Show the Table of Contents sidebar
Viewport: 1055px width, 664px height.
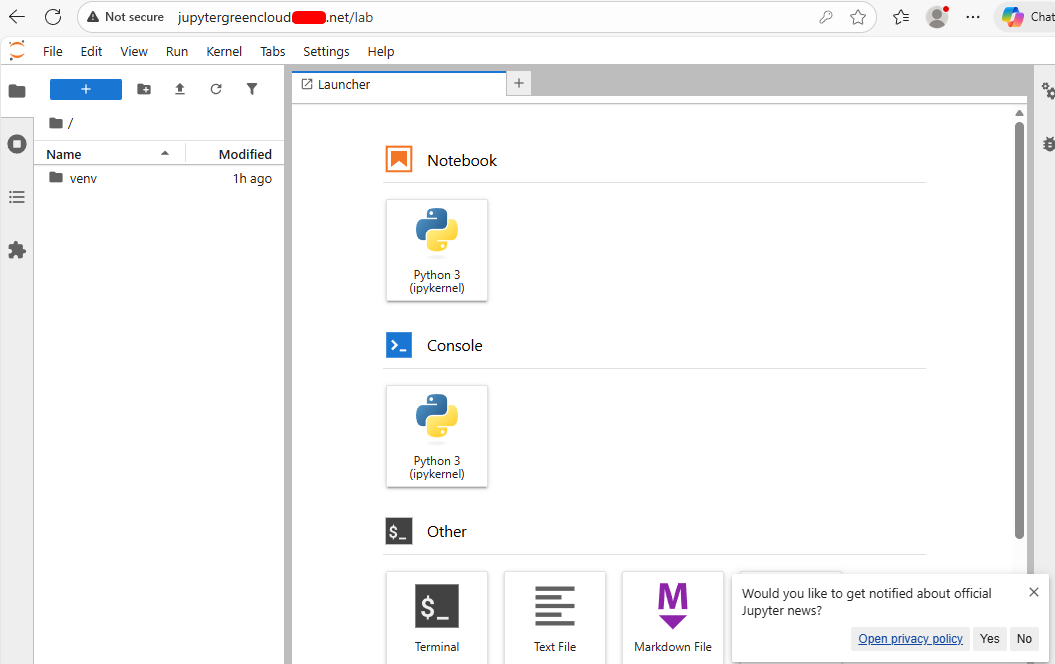(17, 197)
